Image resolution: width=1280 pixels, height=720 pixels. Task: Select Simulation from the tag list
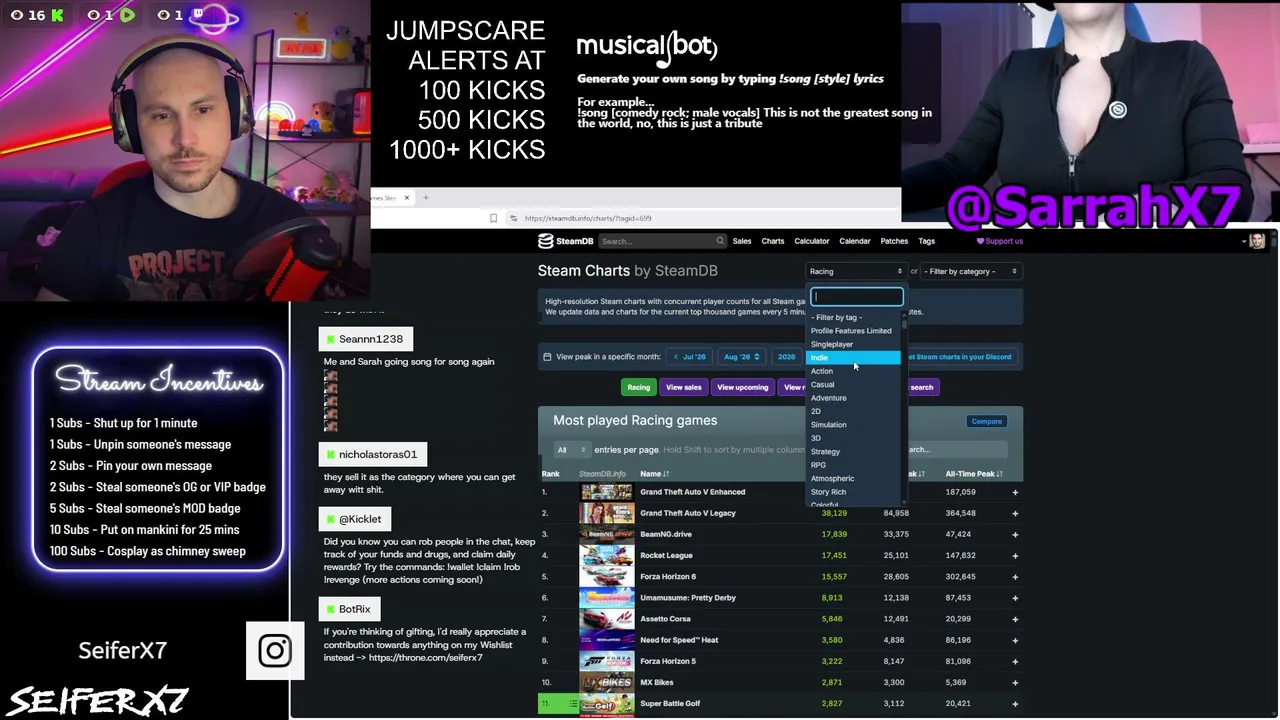[853, 425]
